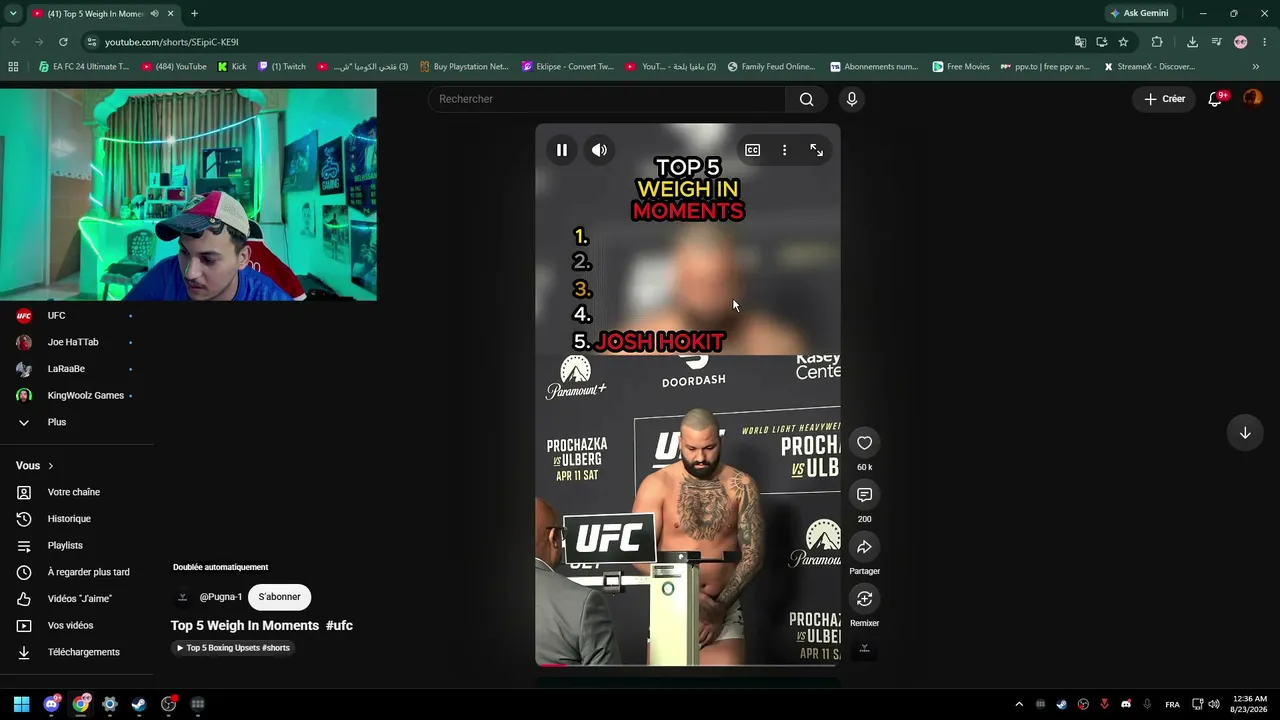Image resolution: width=1280 pixels, height=720 pixels.
Task: Open the LaRaaBe subscription channel
Action: click(x=66, y=369)
